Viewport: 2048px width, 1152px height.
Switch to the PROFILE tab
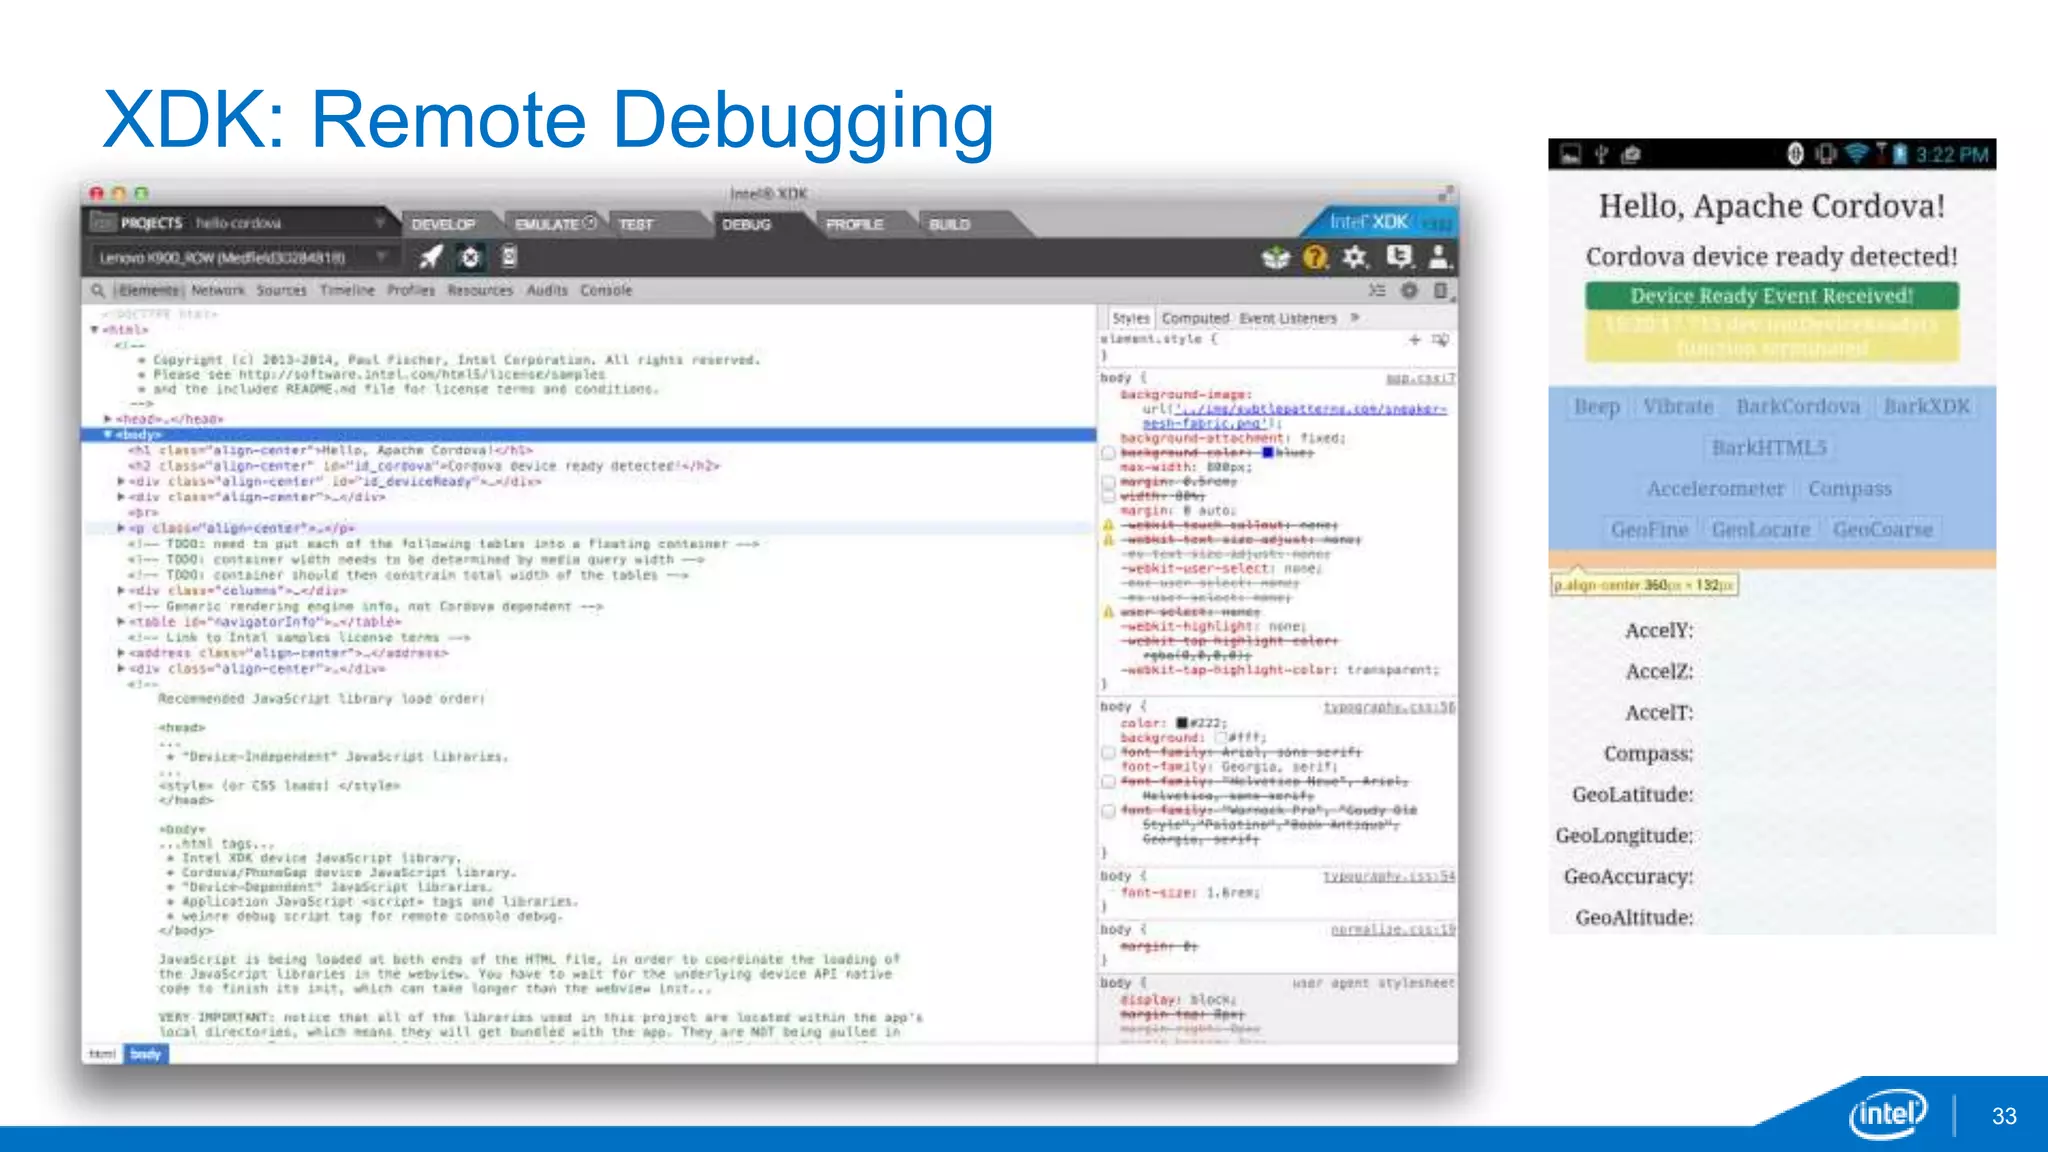click(855, 224)
